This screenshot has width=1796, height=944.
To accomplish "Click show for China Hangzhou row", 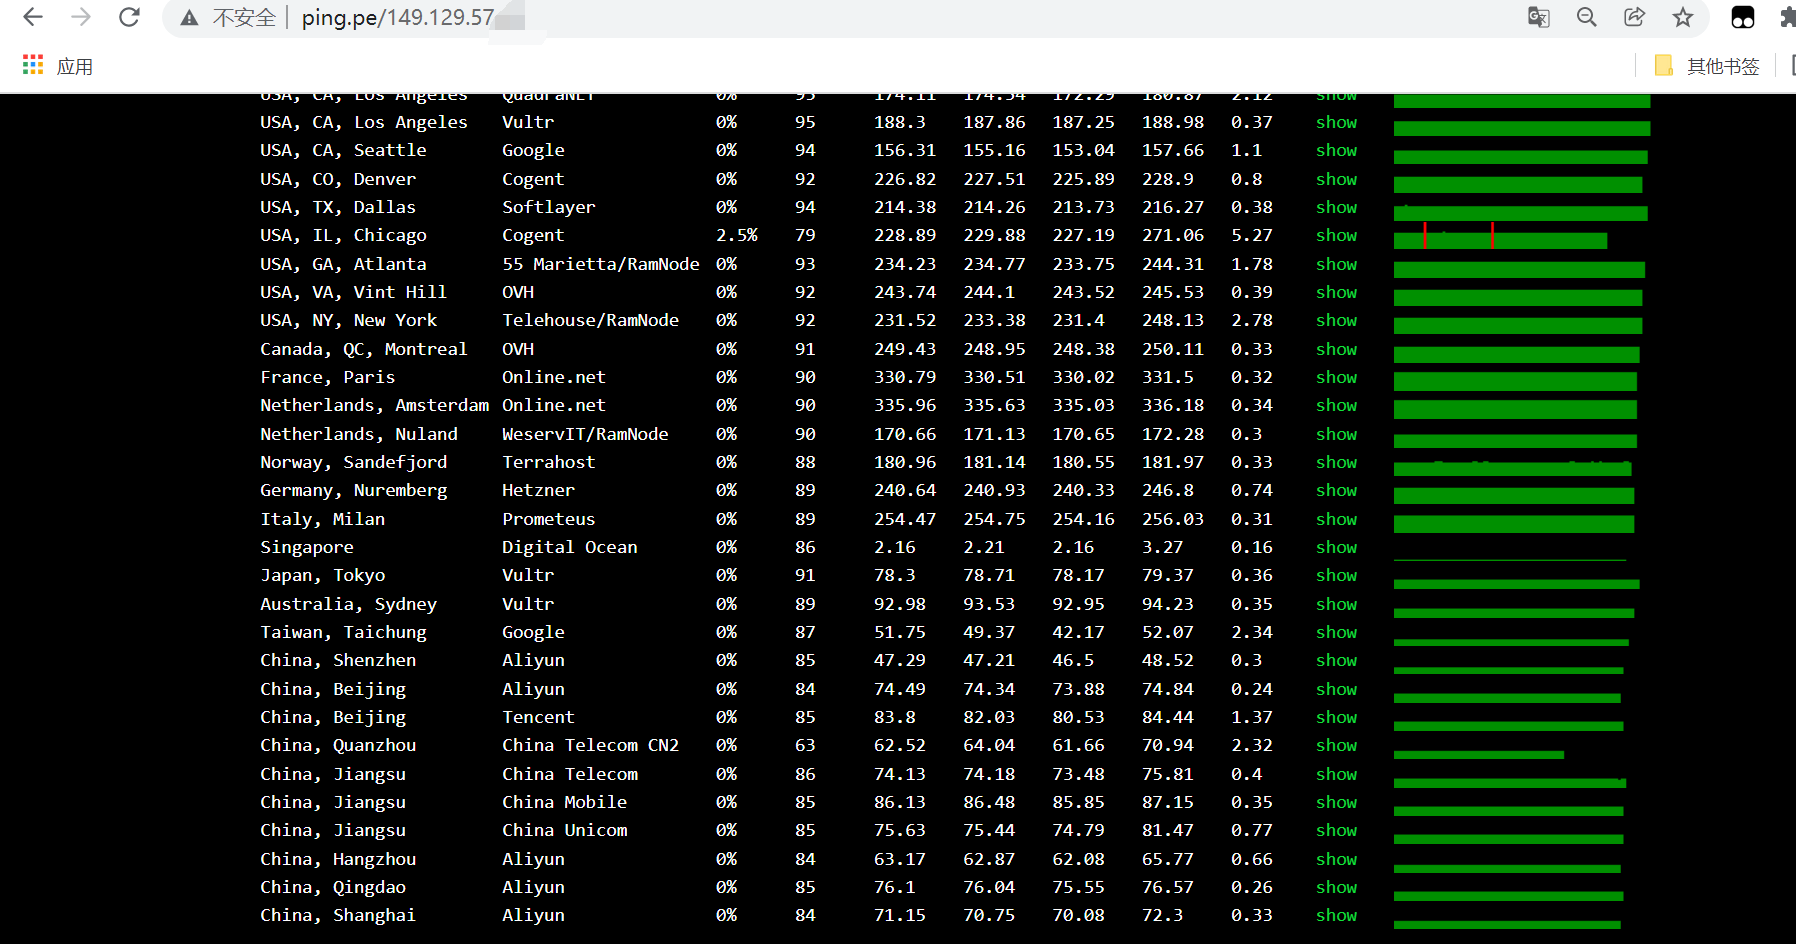I will pyautogui.click(x=1336, y=859).
